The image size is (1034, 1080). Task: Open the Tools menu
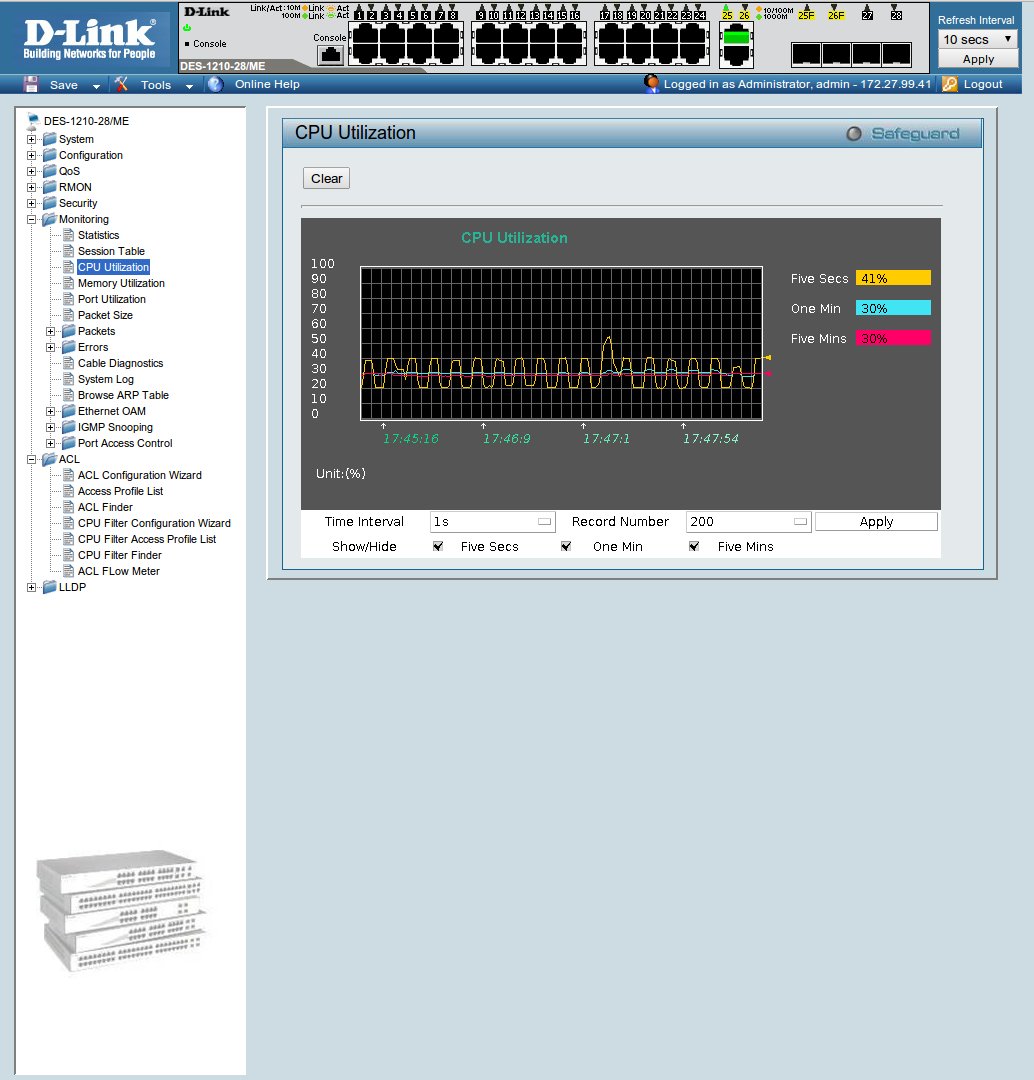155,85
